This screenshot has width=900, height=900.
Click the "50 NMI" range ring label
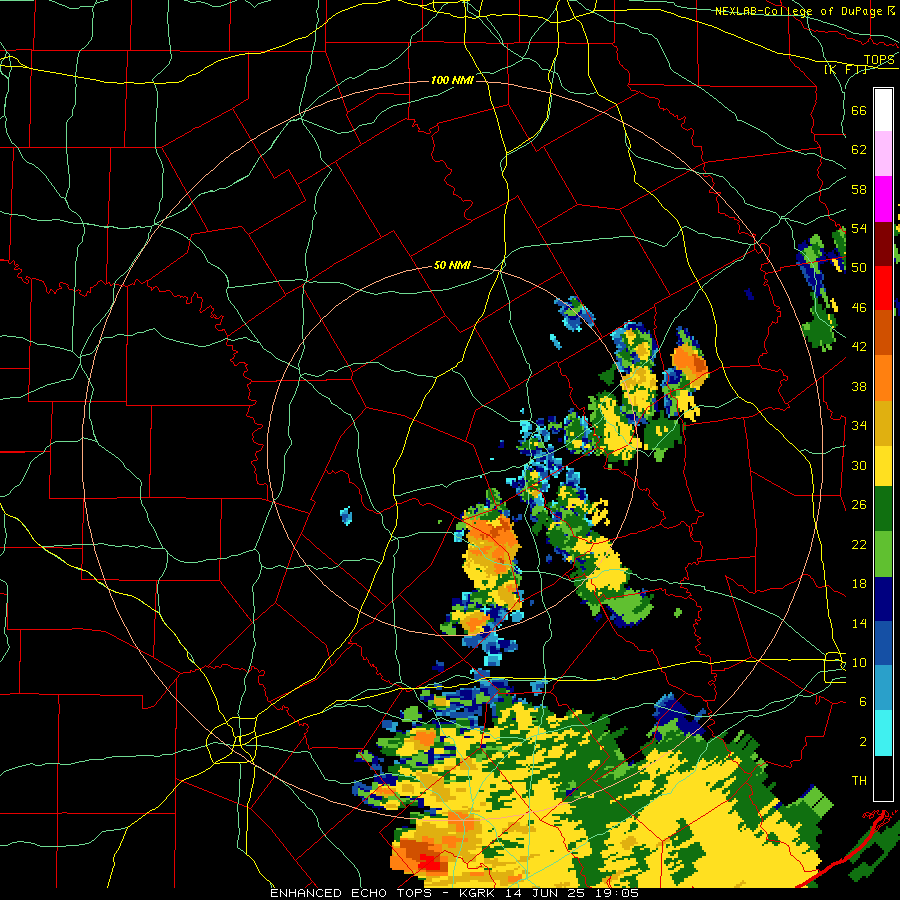[452, 265]
